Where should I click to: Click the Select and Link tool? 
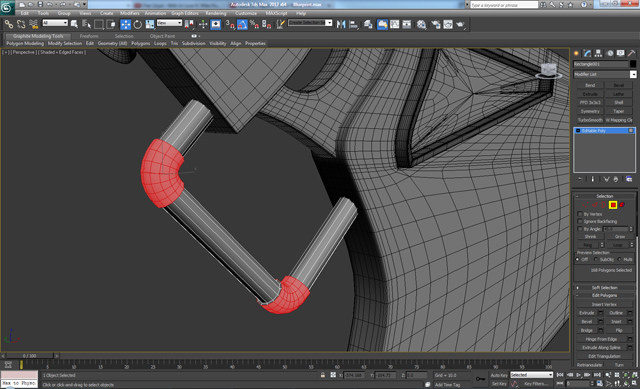[9, 24]
